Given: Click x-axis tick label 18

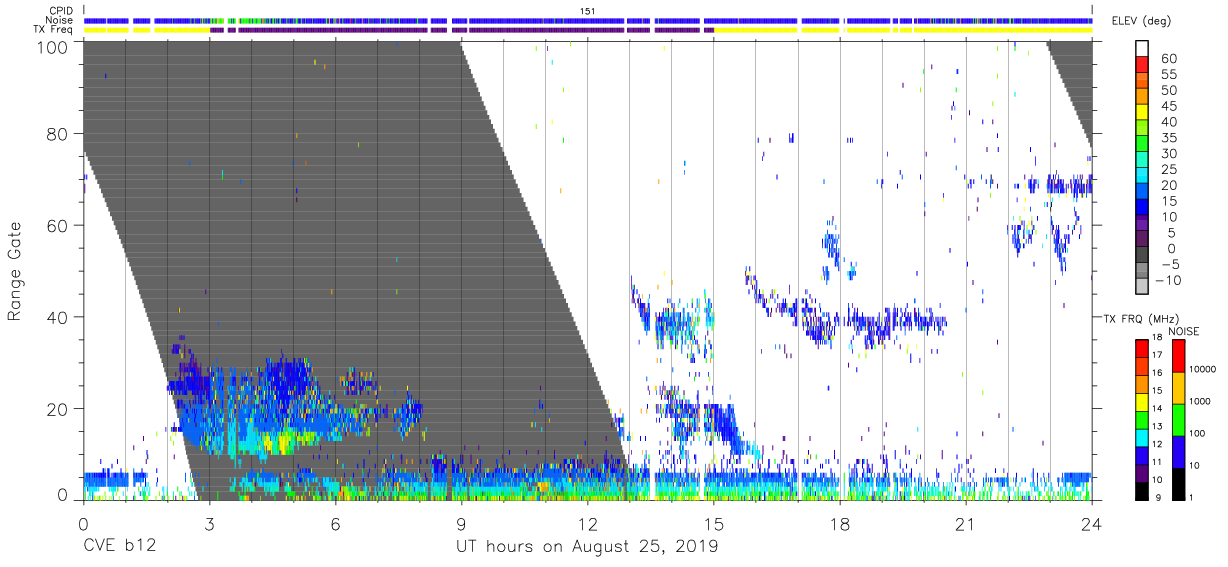Looking at the screenshot, I should (840, 524).
